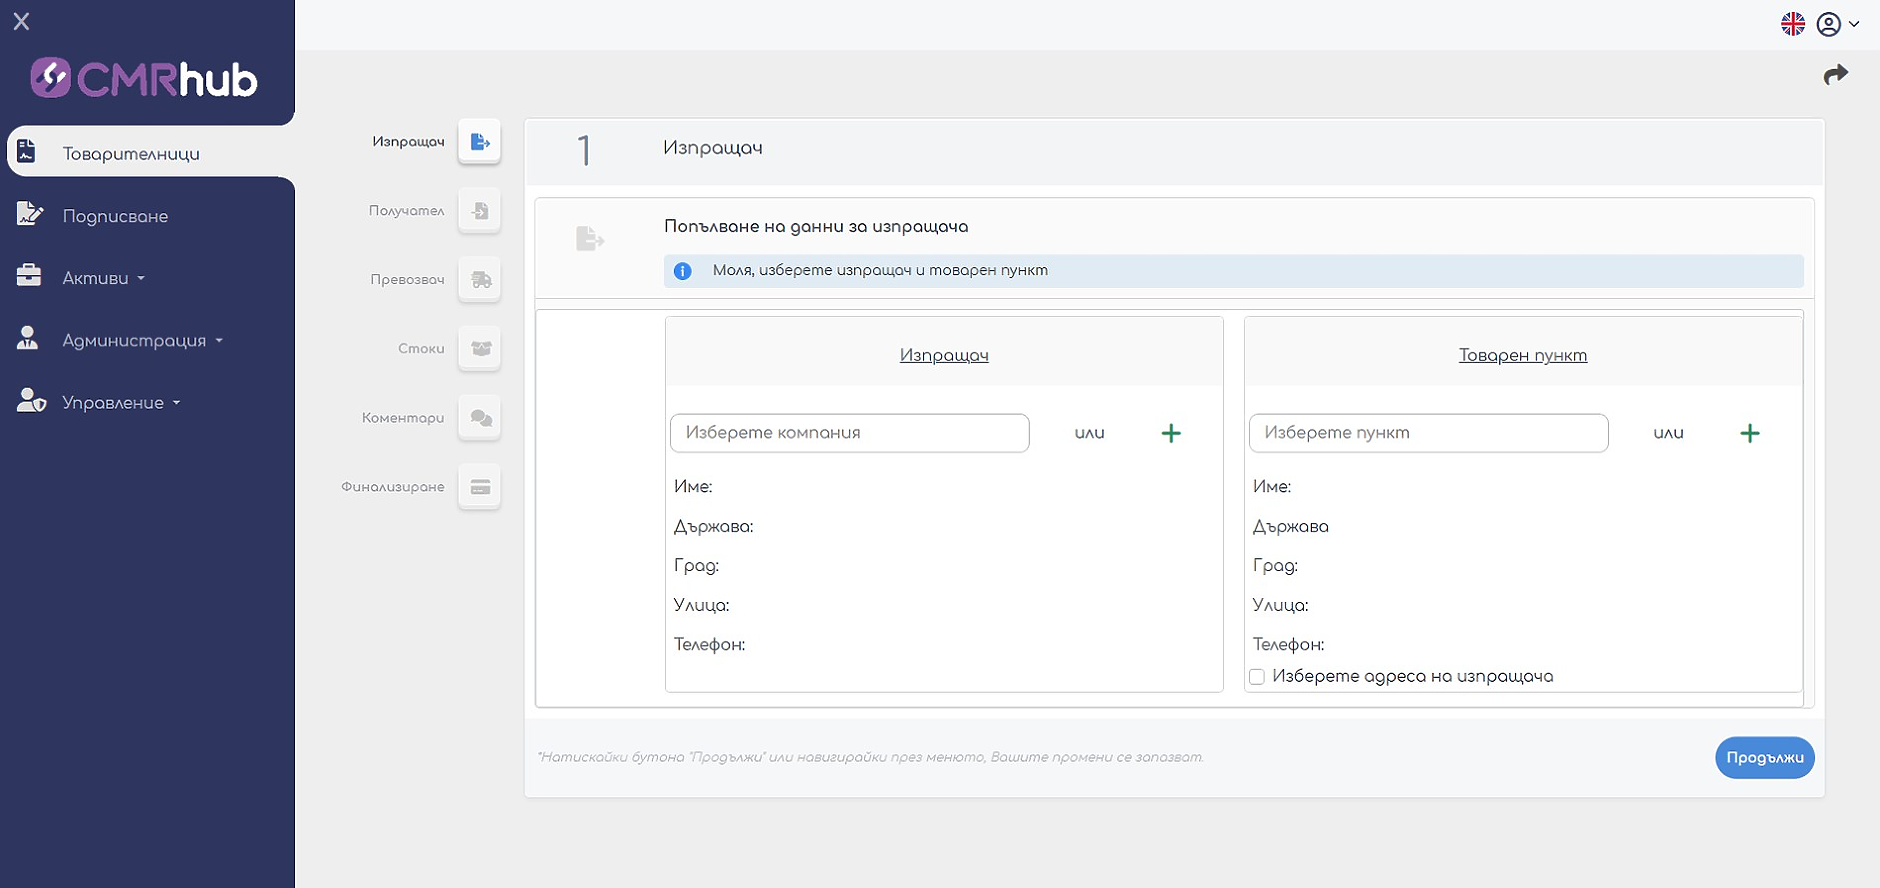Switch language via the UK flag icon
The width and height of the screenshot is (1880, 888).
[x=1793, y=24]
